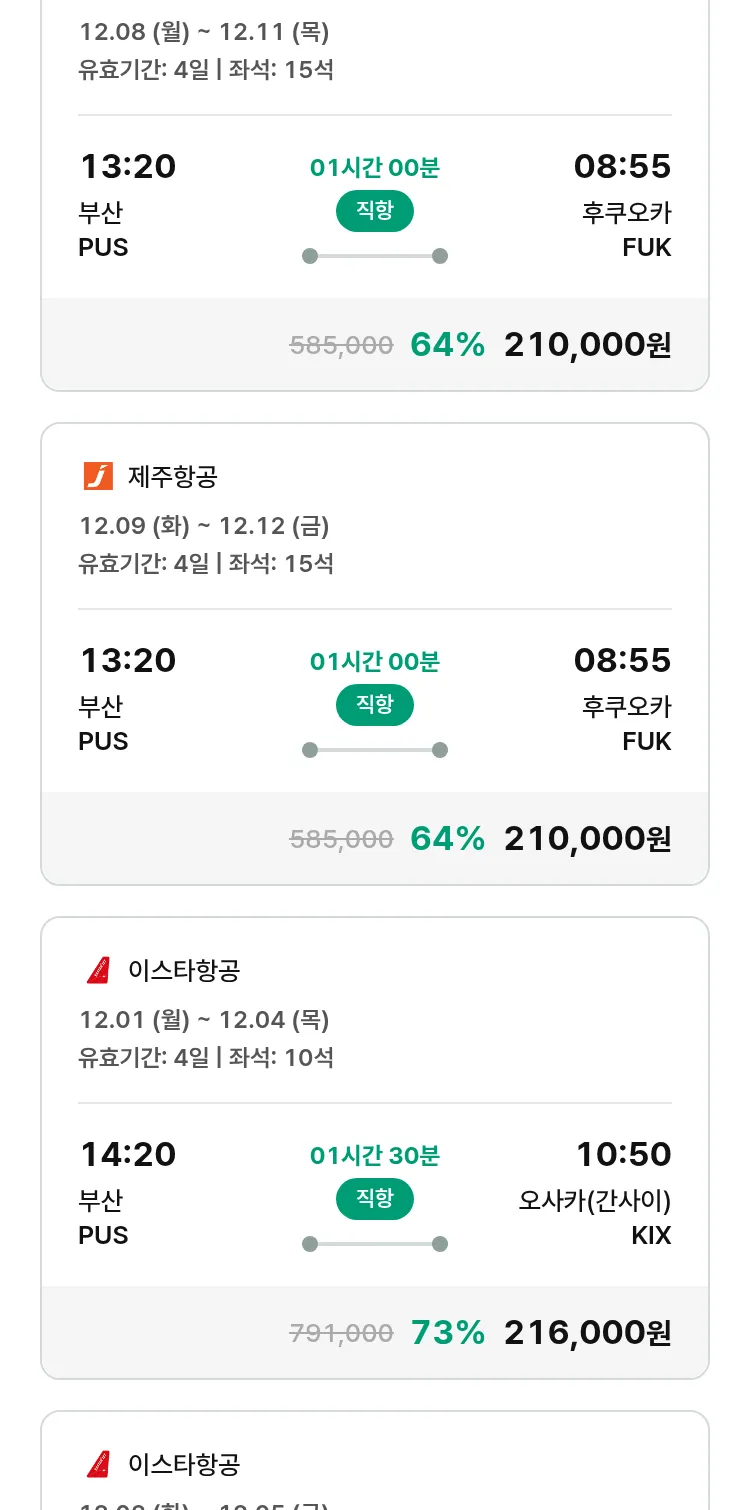Image resolution: width=750 pixels, height=1510 pixels.
Task: Tap 직항 badge on the Osaka flight
Action: (x=374, y=1199)
